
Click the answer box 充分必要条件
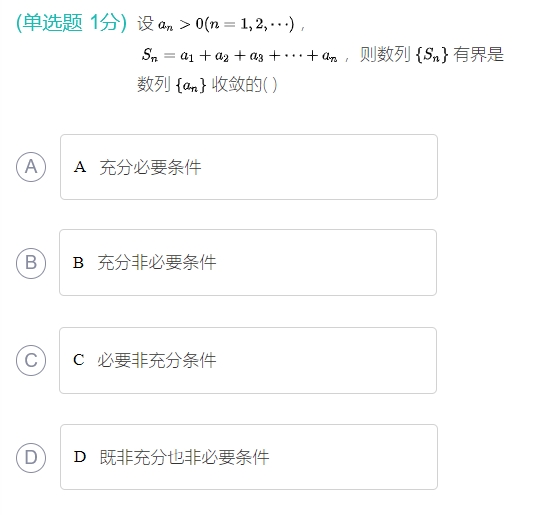click(x=249, y=167)
